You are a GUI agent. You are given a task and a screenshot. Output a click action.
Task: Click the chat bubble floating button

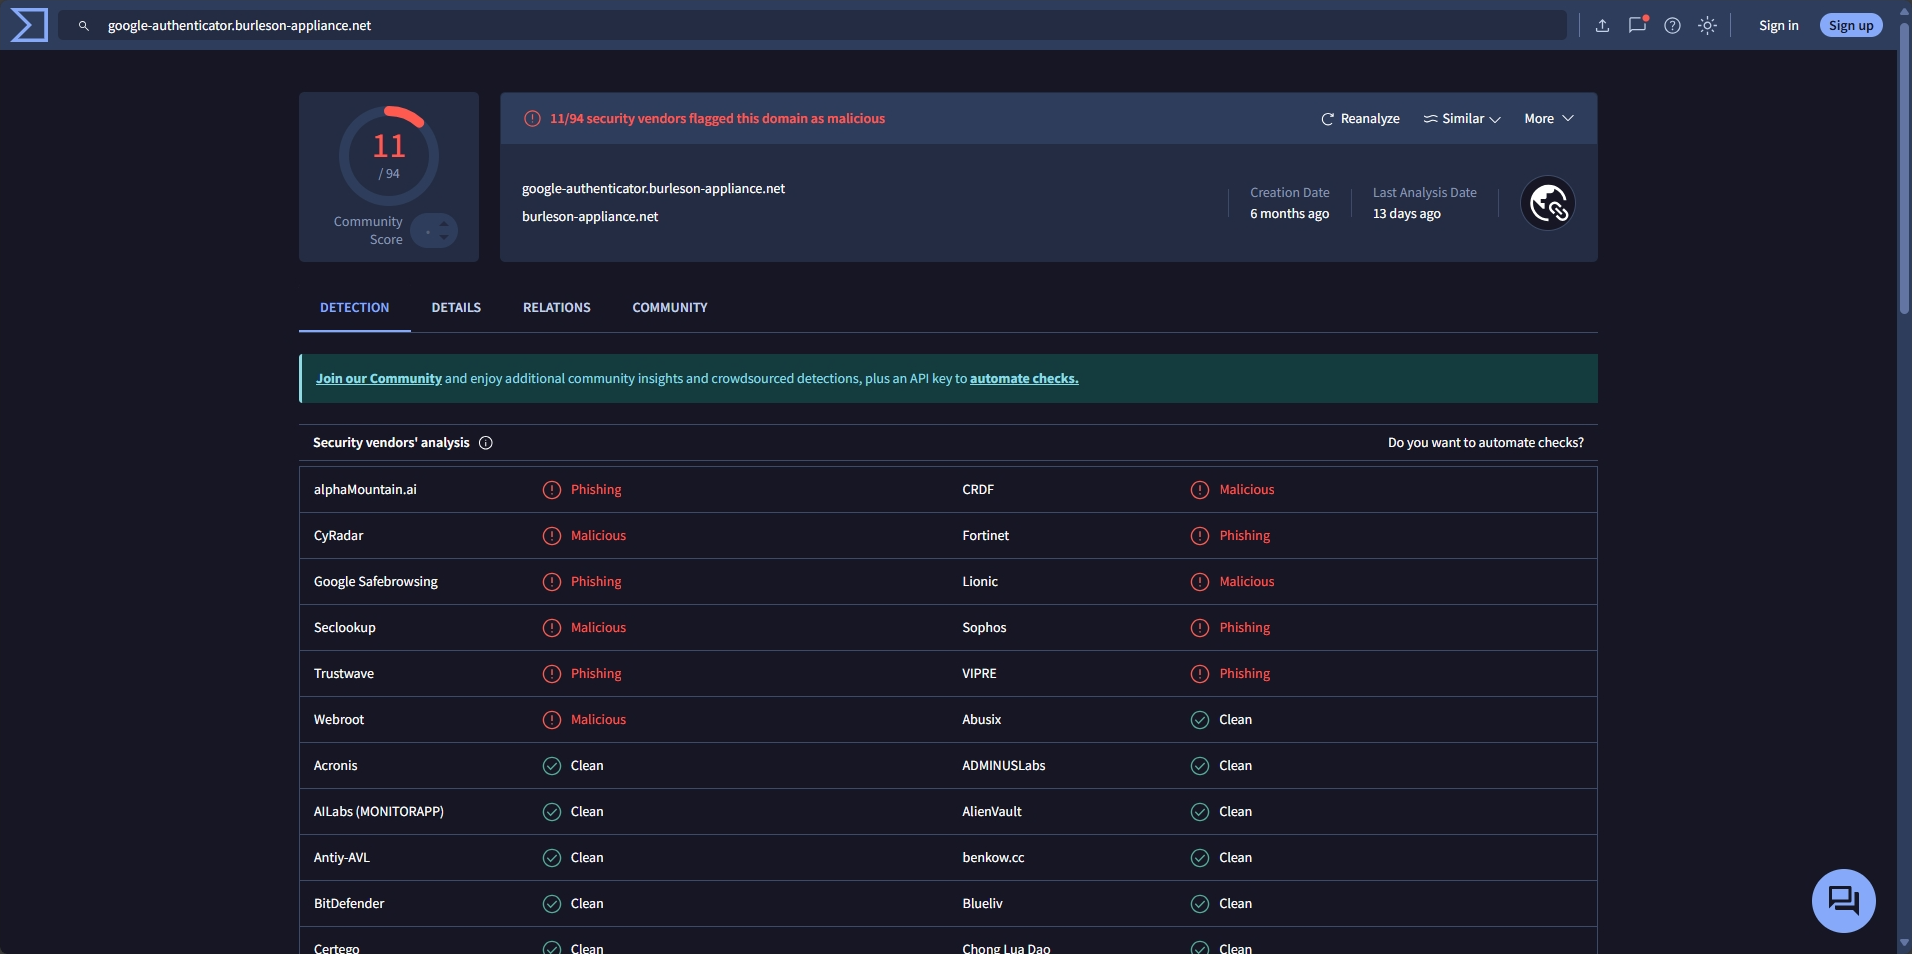pyautogui.click(x=1843, y=900)
